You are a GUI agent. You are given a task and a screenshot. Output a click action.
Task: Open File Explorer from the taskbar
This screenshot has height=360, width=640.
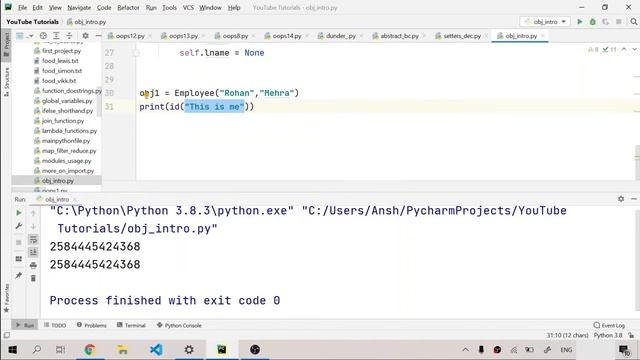coord(122,350)
